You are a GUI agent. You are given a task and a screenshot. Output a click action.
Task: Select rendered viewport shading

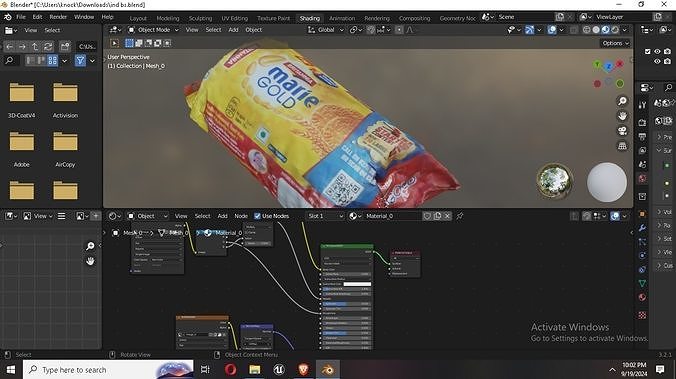point(615,30)
